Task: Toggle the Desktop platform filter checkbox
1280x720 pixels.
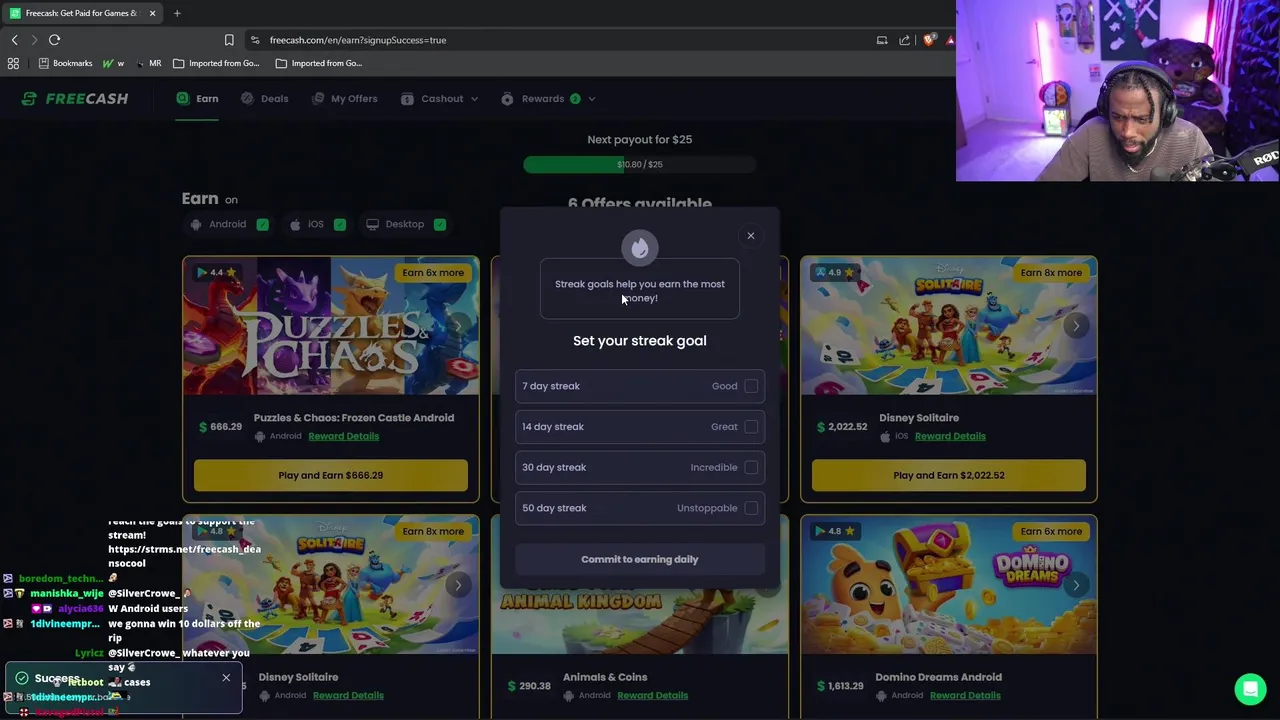Action: coord(440,224)
